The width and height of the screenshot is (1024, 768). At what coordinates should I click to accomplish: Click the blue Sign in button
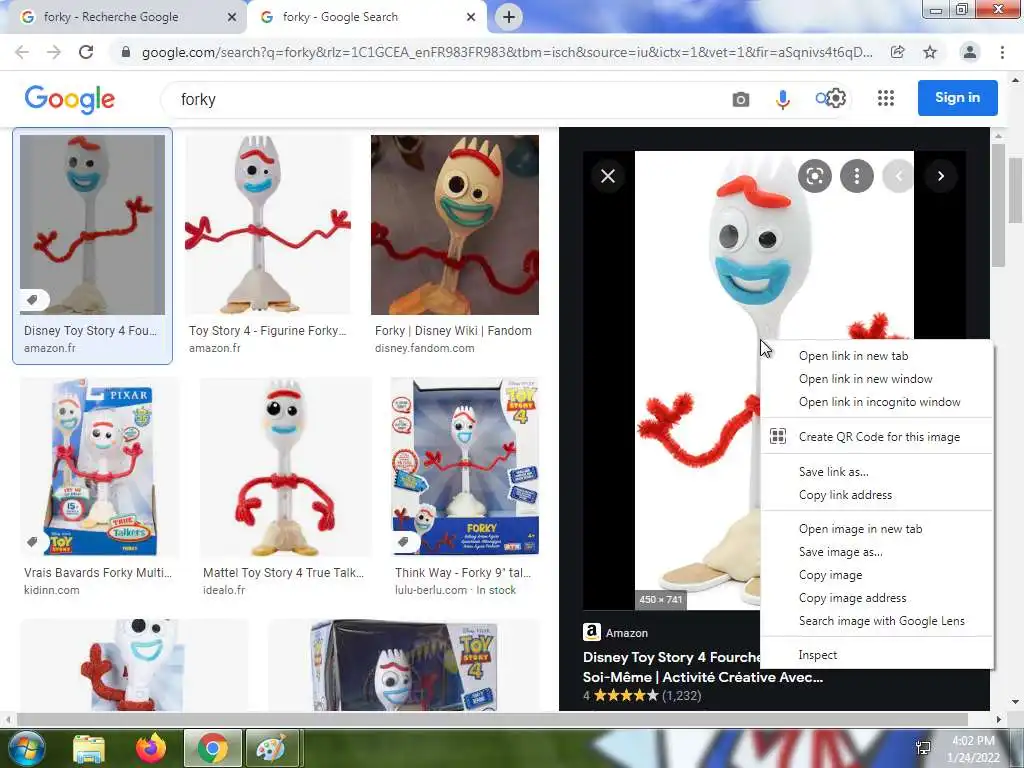point(957,98)
